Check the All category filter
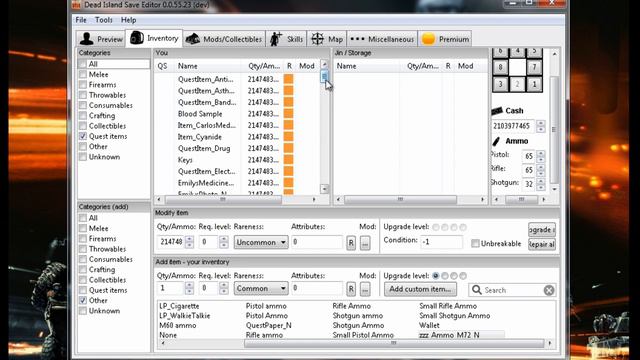 point(83,64)
